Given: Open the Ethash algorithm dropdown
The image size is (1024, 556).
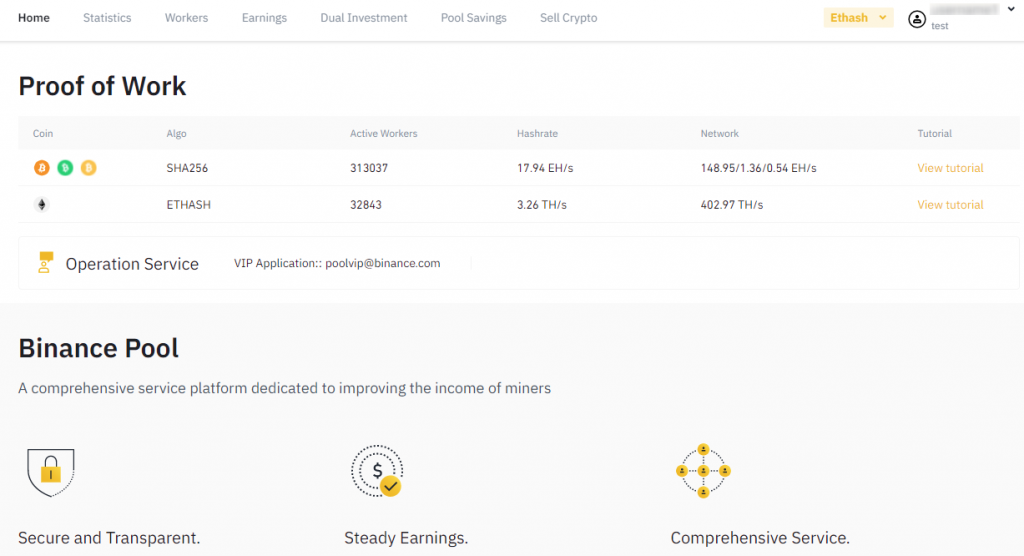Looking at the screenshot, I should pos(858,18).
